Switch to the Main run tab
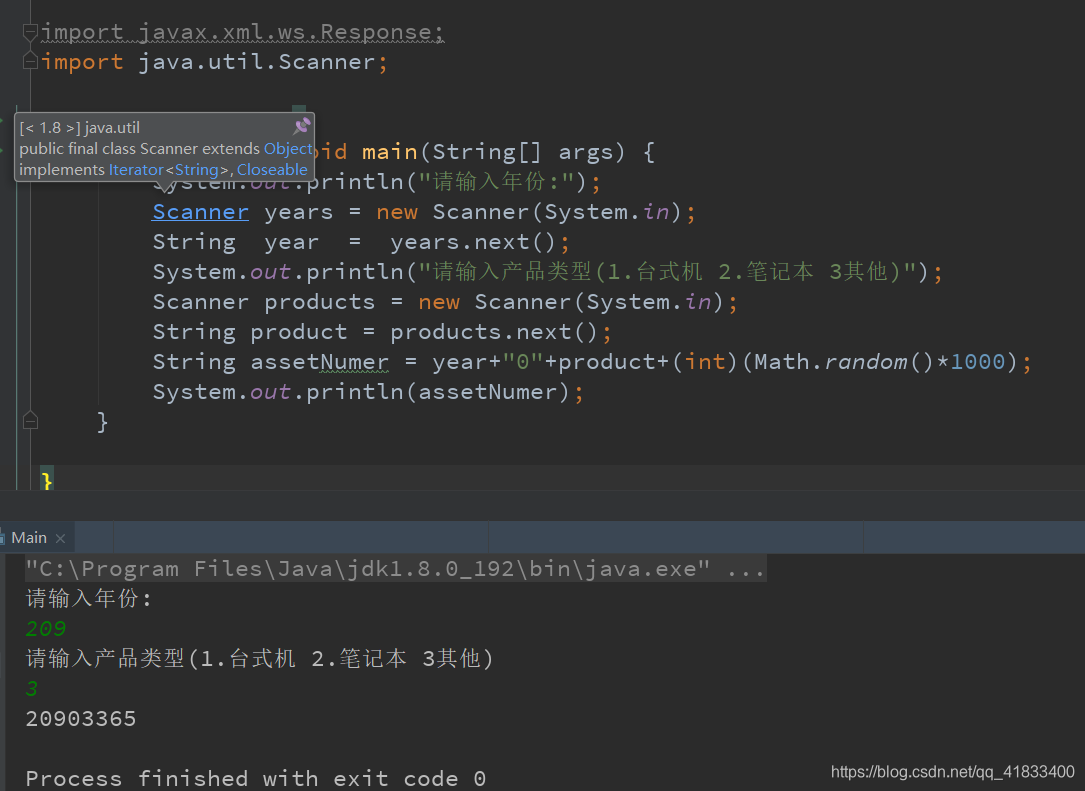Image resolution: width=1085 pixels, height=791 pixels. pyautogui.click(x=29, y=538)
